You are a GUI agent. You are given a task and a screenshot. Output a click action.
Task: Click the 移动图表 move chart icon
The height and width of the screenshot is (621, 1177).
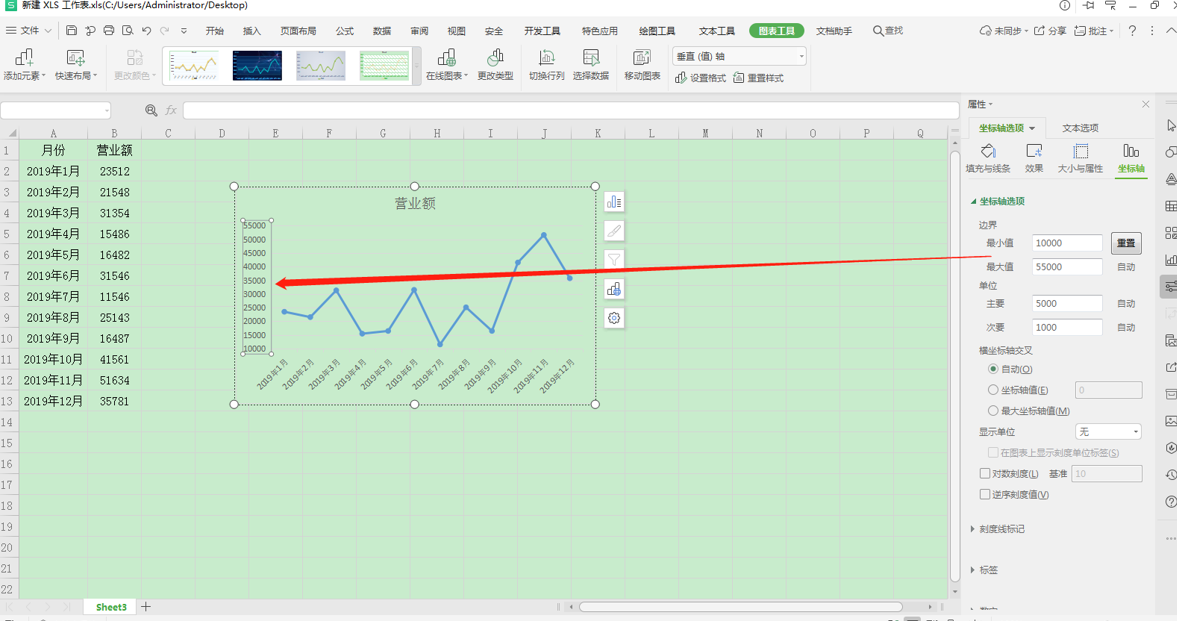[x=642, y=64]
